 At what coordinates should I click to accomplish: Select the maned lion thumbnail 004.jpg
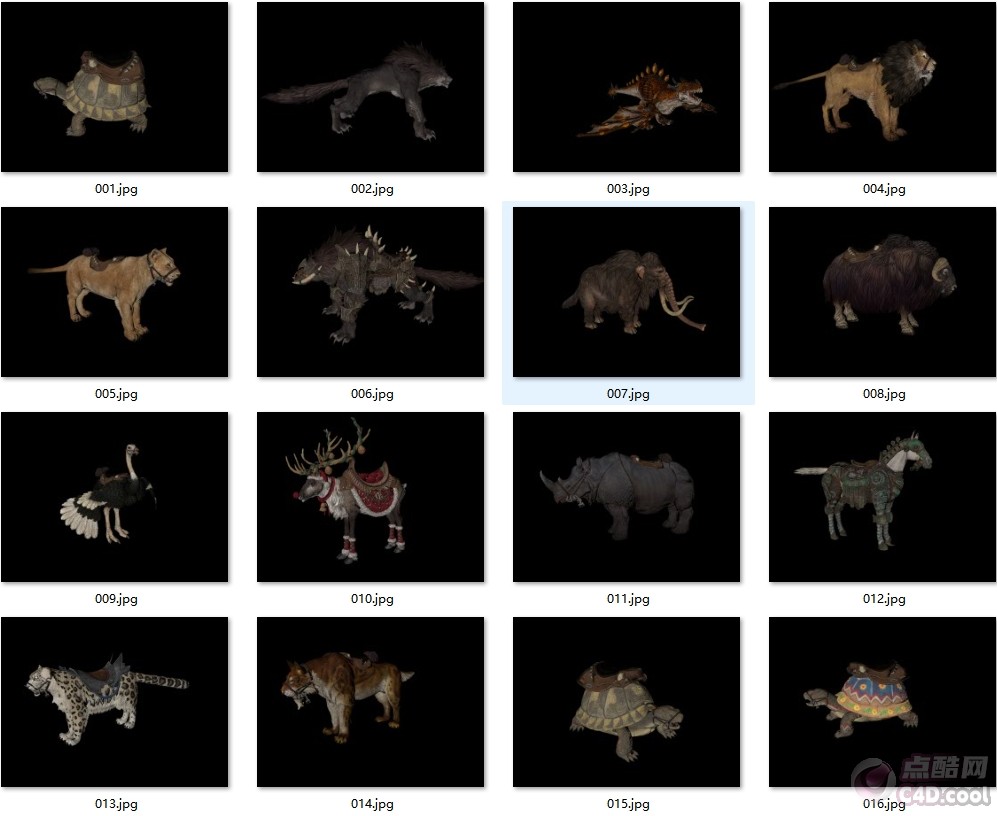tap(883, 87)
